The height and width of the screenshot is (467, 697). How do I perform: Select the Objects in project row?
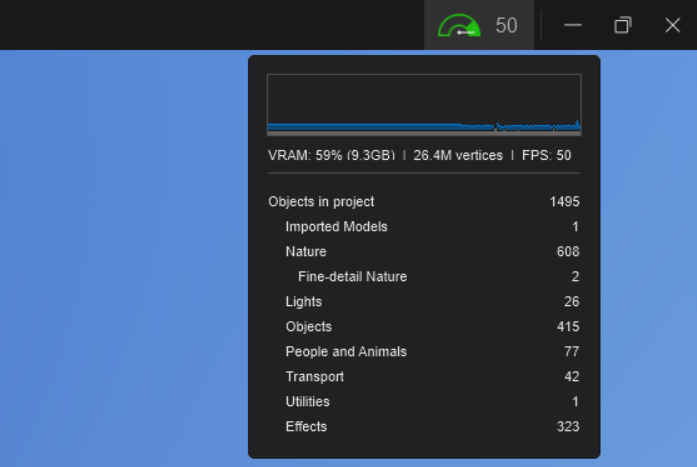(321, 202)
